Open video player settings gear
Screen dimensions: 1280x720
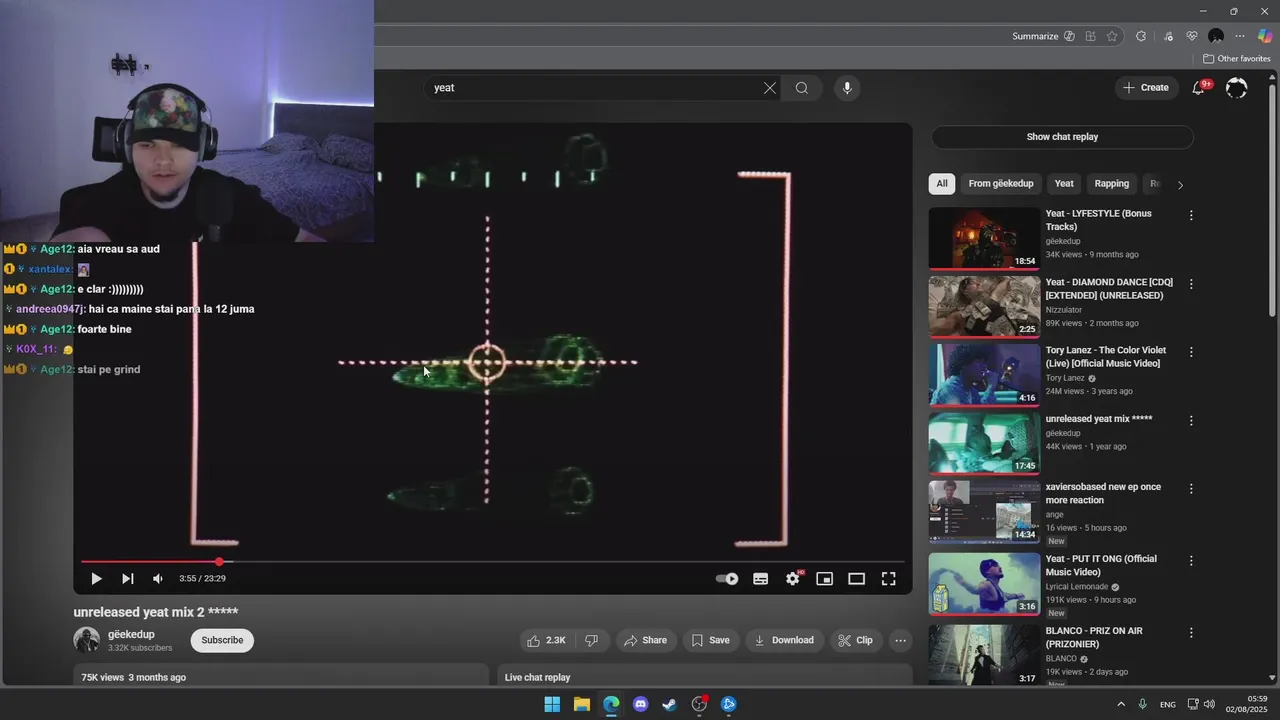793,578
